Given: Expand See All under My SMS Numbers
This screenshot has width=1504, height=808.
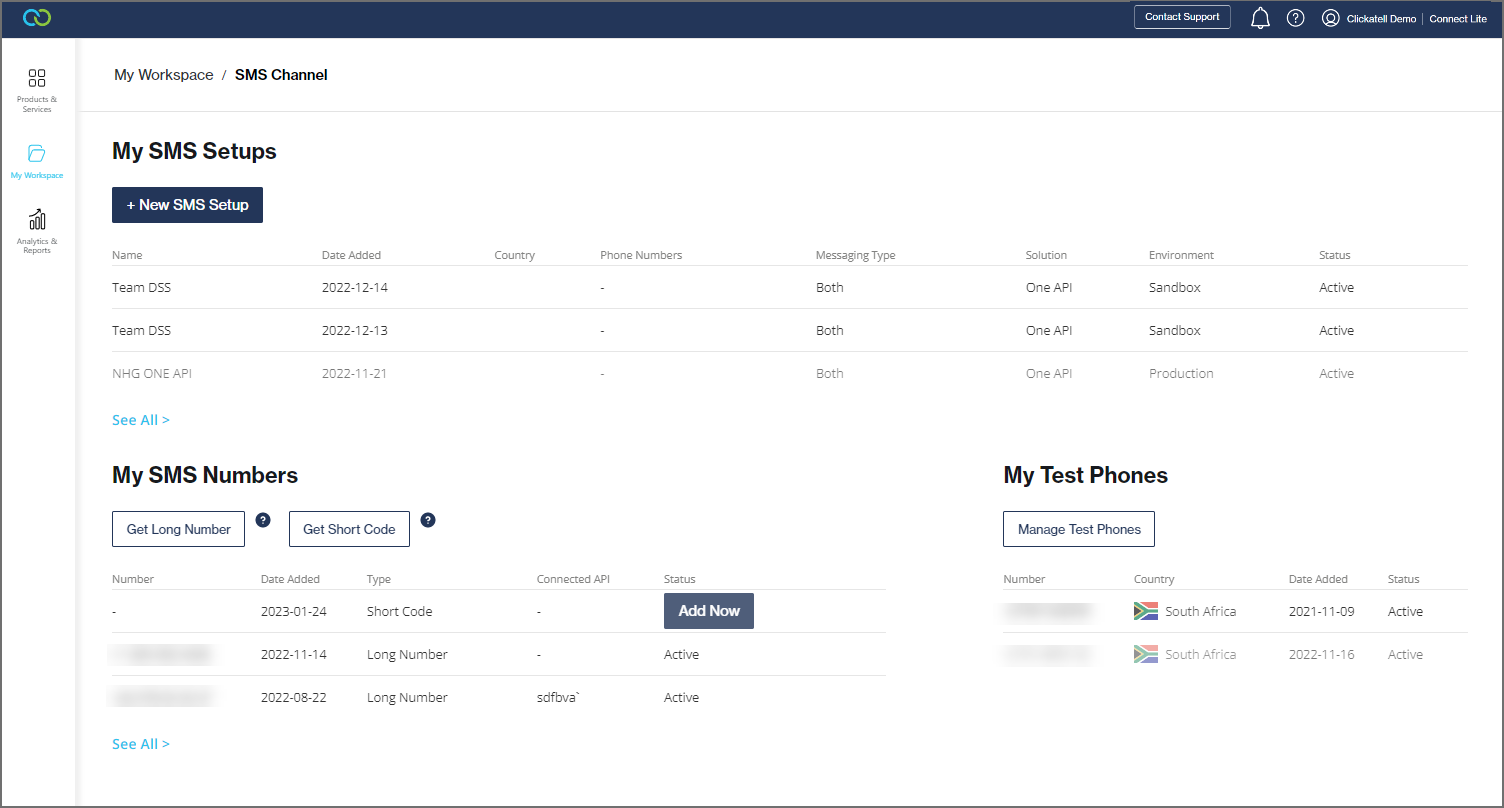Looking at the screenshot, I should pos(141,744).
